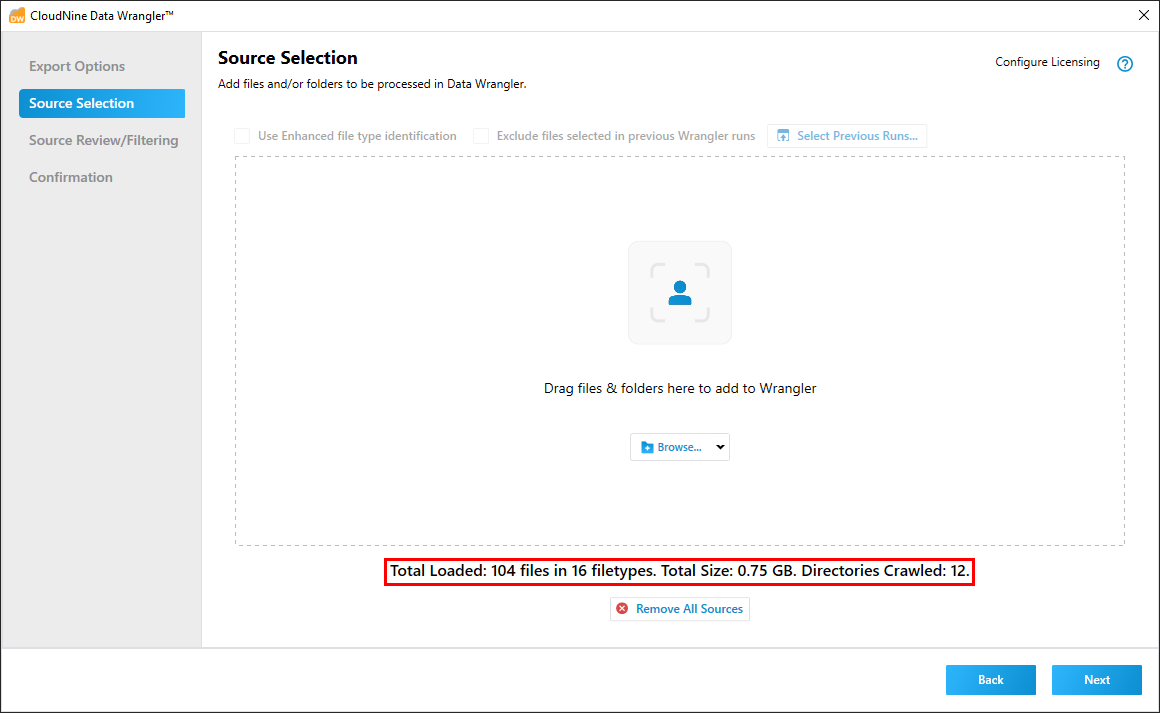Enable Use Enhanced file type identification checkbox

pos(242,136)
